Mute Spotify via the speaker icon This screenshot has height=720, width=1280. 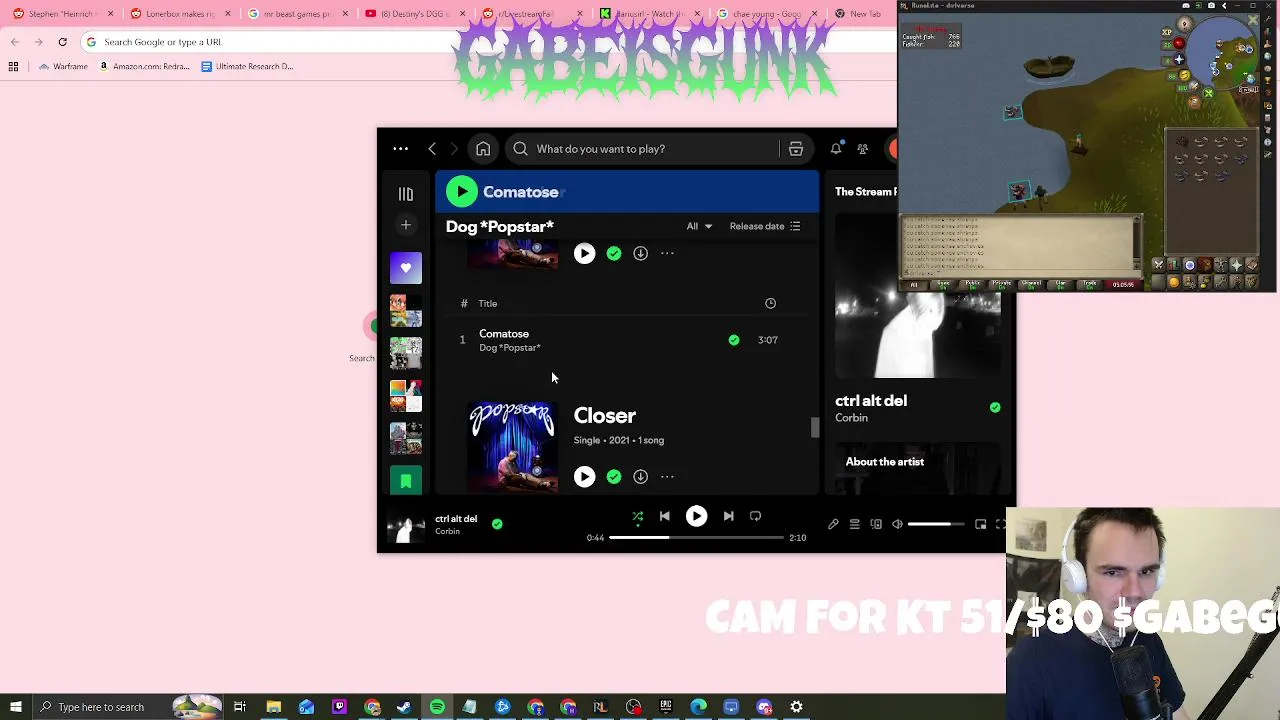coord(897,524)
